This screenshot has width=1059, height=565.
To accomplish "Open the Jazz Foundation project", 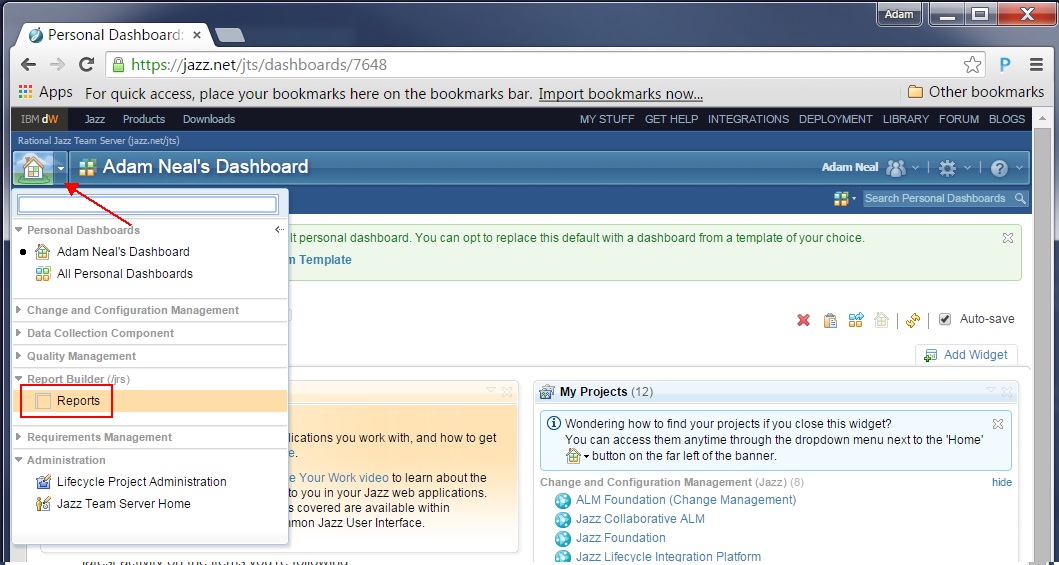I will click(620, 538).
